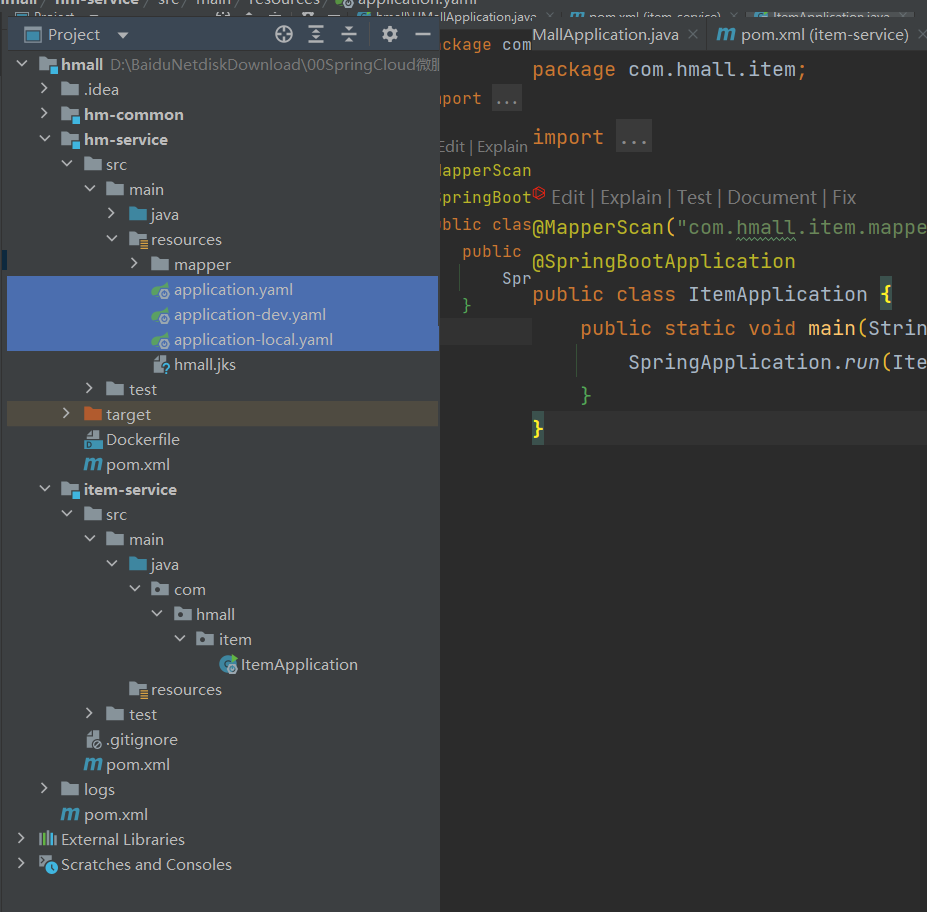
Task: Click the ItemApplication class icon
Action: (x=228, y=665)
